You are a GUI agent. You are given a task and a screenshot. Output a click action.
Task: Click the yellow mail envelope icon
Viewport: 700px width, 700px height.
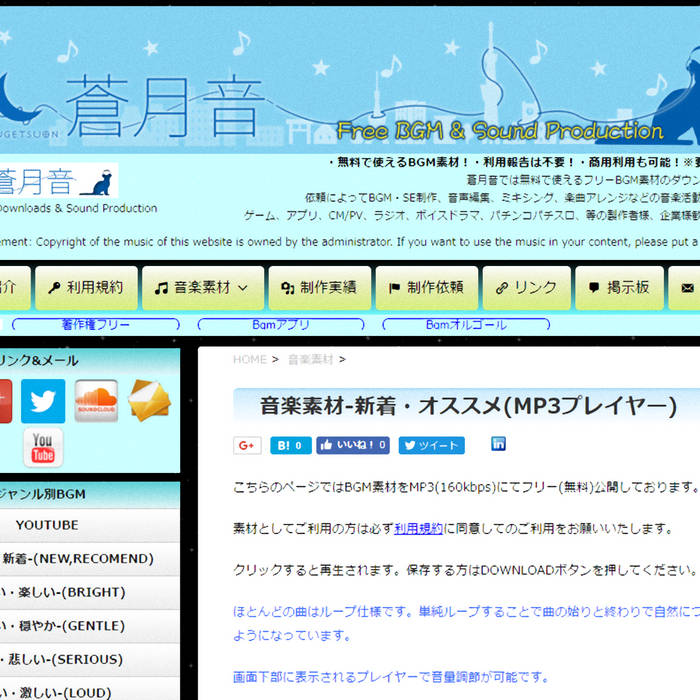pyautogui.click(x=149, y=401)
